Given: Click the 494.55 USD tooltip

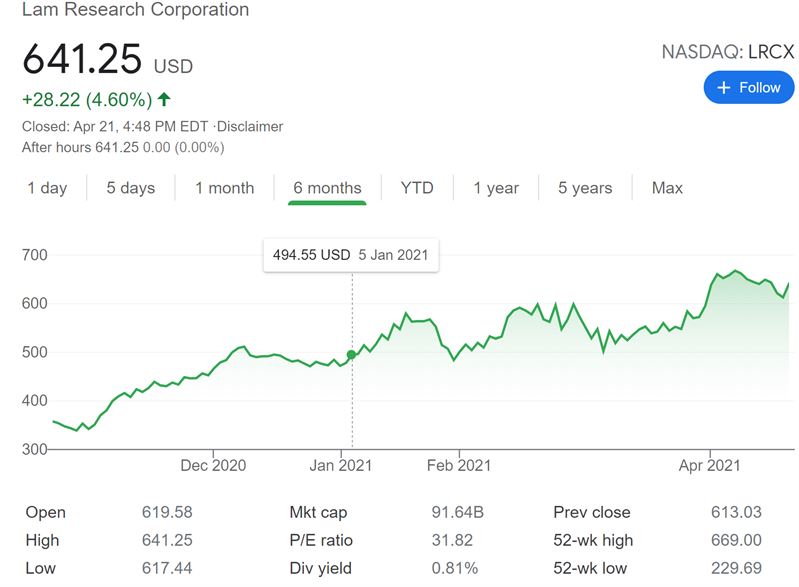Looking at the screenshot, I should click(350, 255).
